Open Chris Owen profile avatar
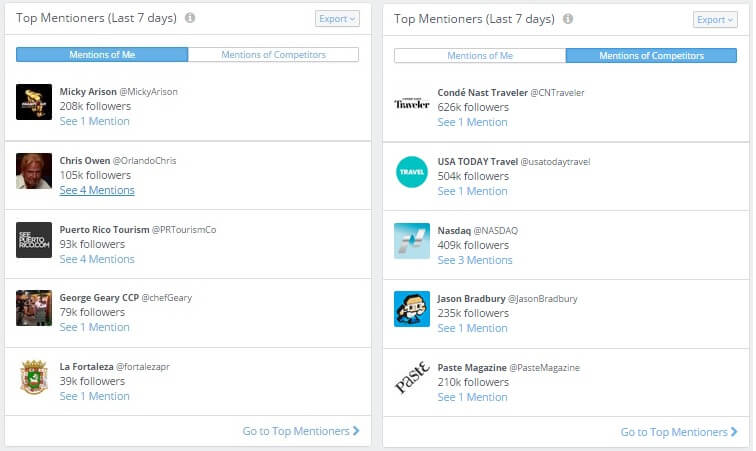 (x=34, y=171)
